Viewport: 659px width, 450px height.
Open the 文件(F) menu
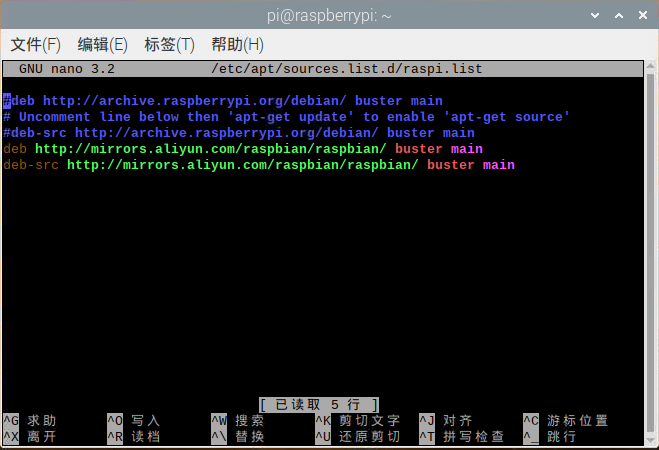tap(35, 45)
